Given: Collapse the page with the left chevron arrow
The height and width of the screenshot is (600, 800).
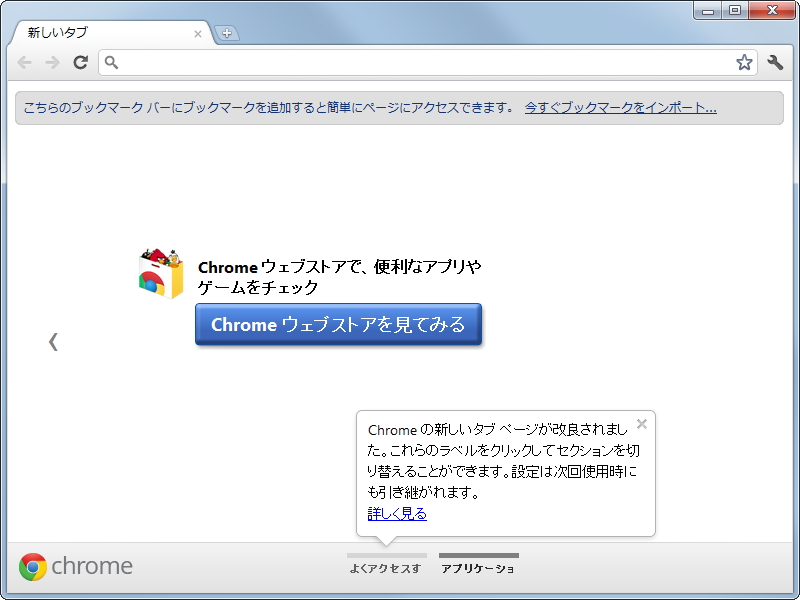Looking at the screenshot, I should tap(53, 341).
